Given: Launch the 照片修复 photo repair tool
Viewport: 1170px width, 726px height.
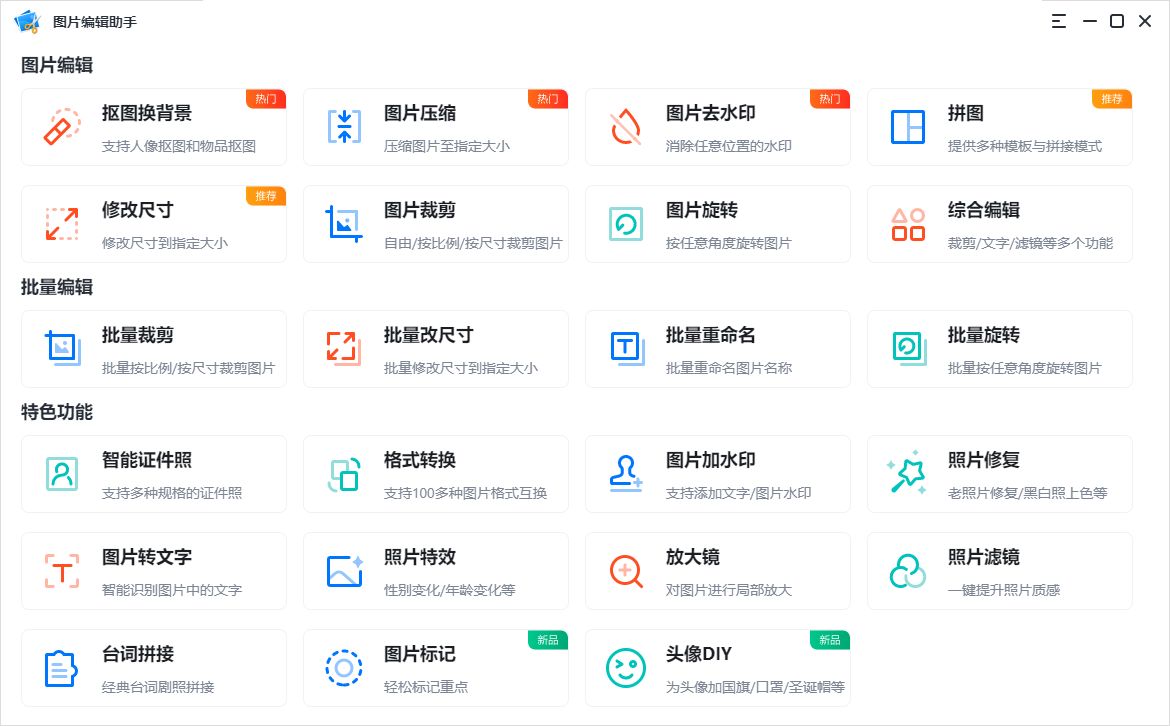Looking at the screenshot, I should [1000, 472].
